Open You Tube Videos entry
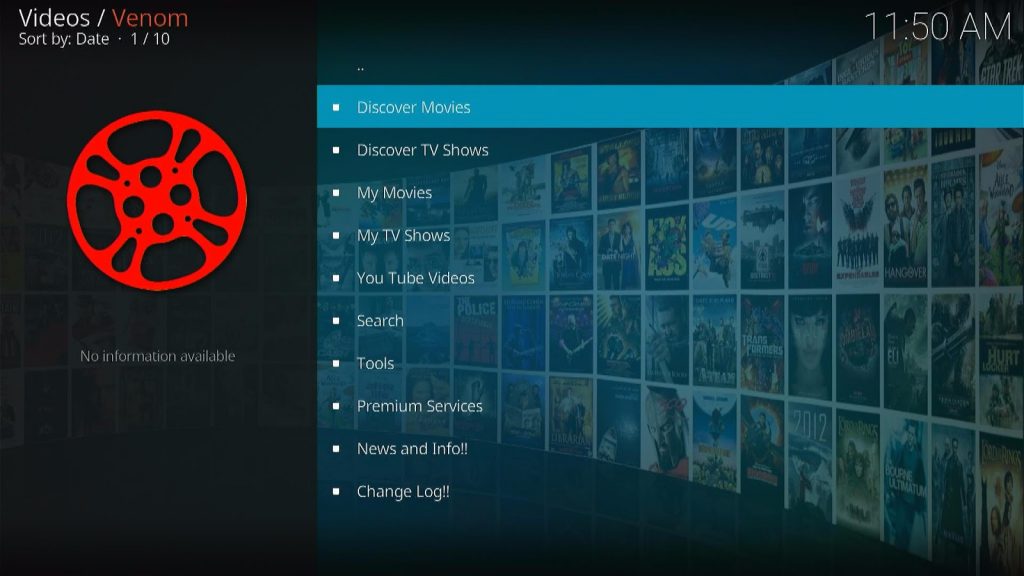The height and width of the screenshot is (576, 1024). click(670, 278)
